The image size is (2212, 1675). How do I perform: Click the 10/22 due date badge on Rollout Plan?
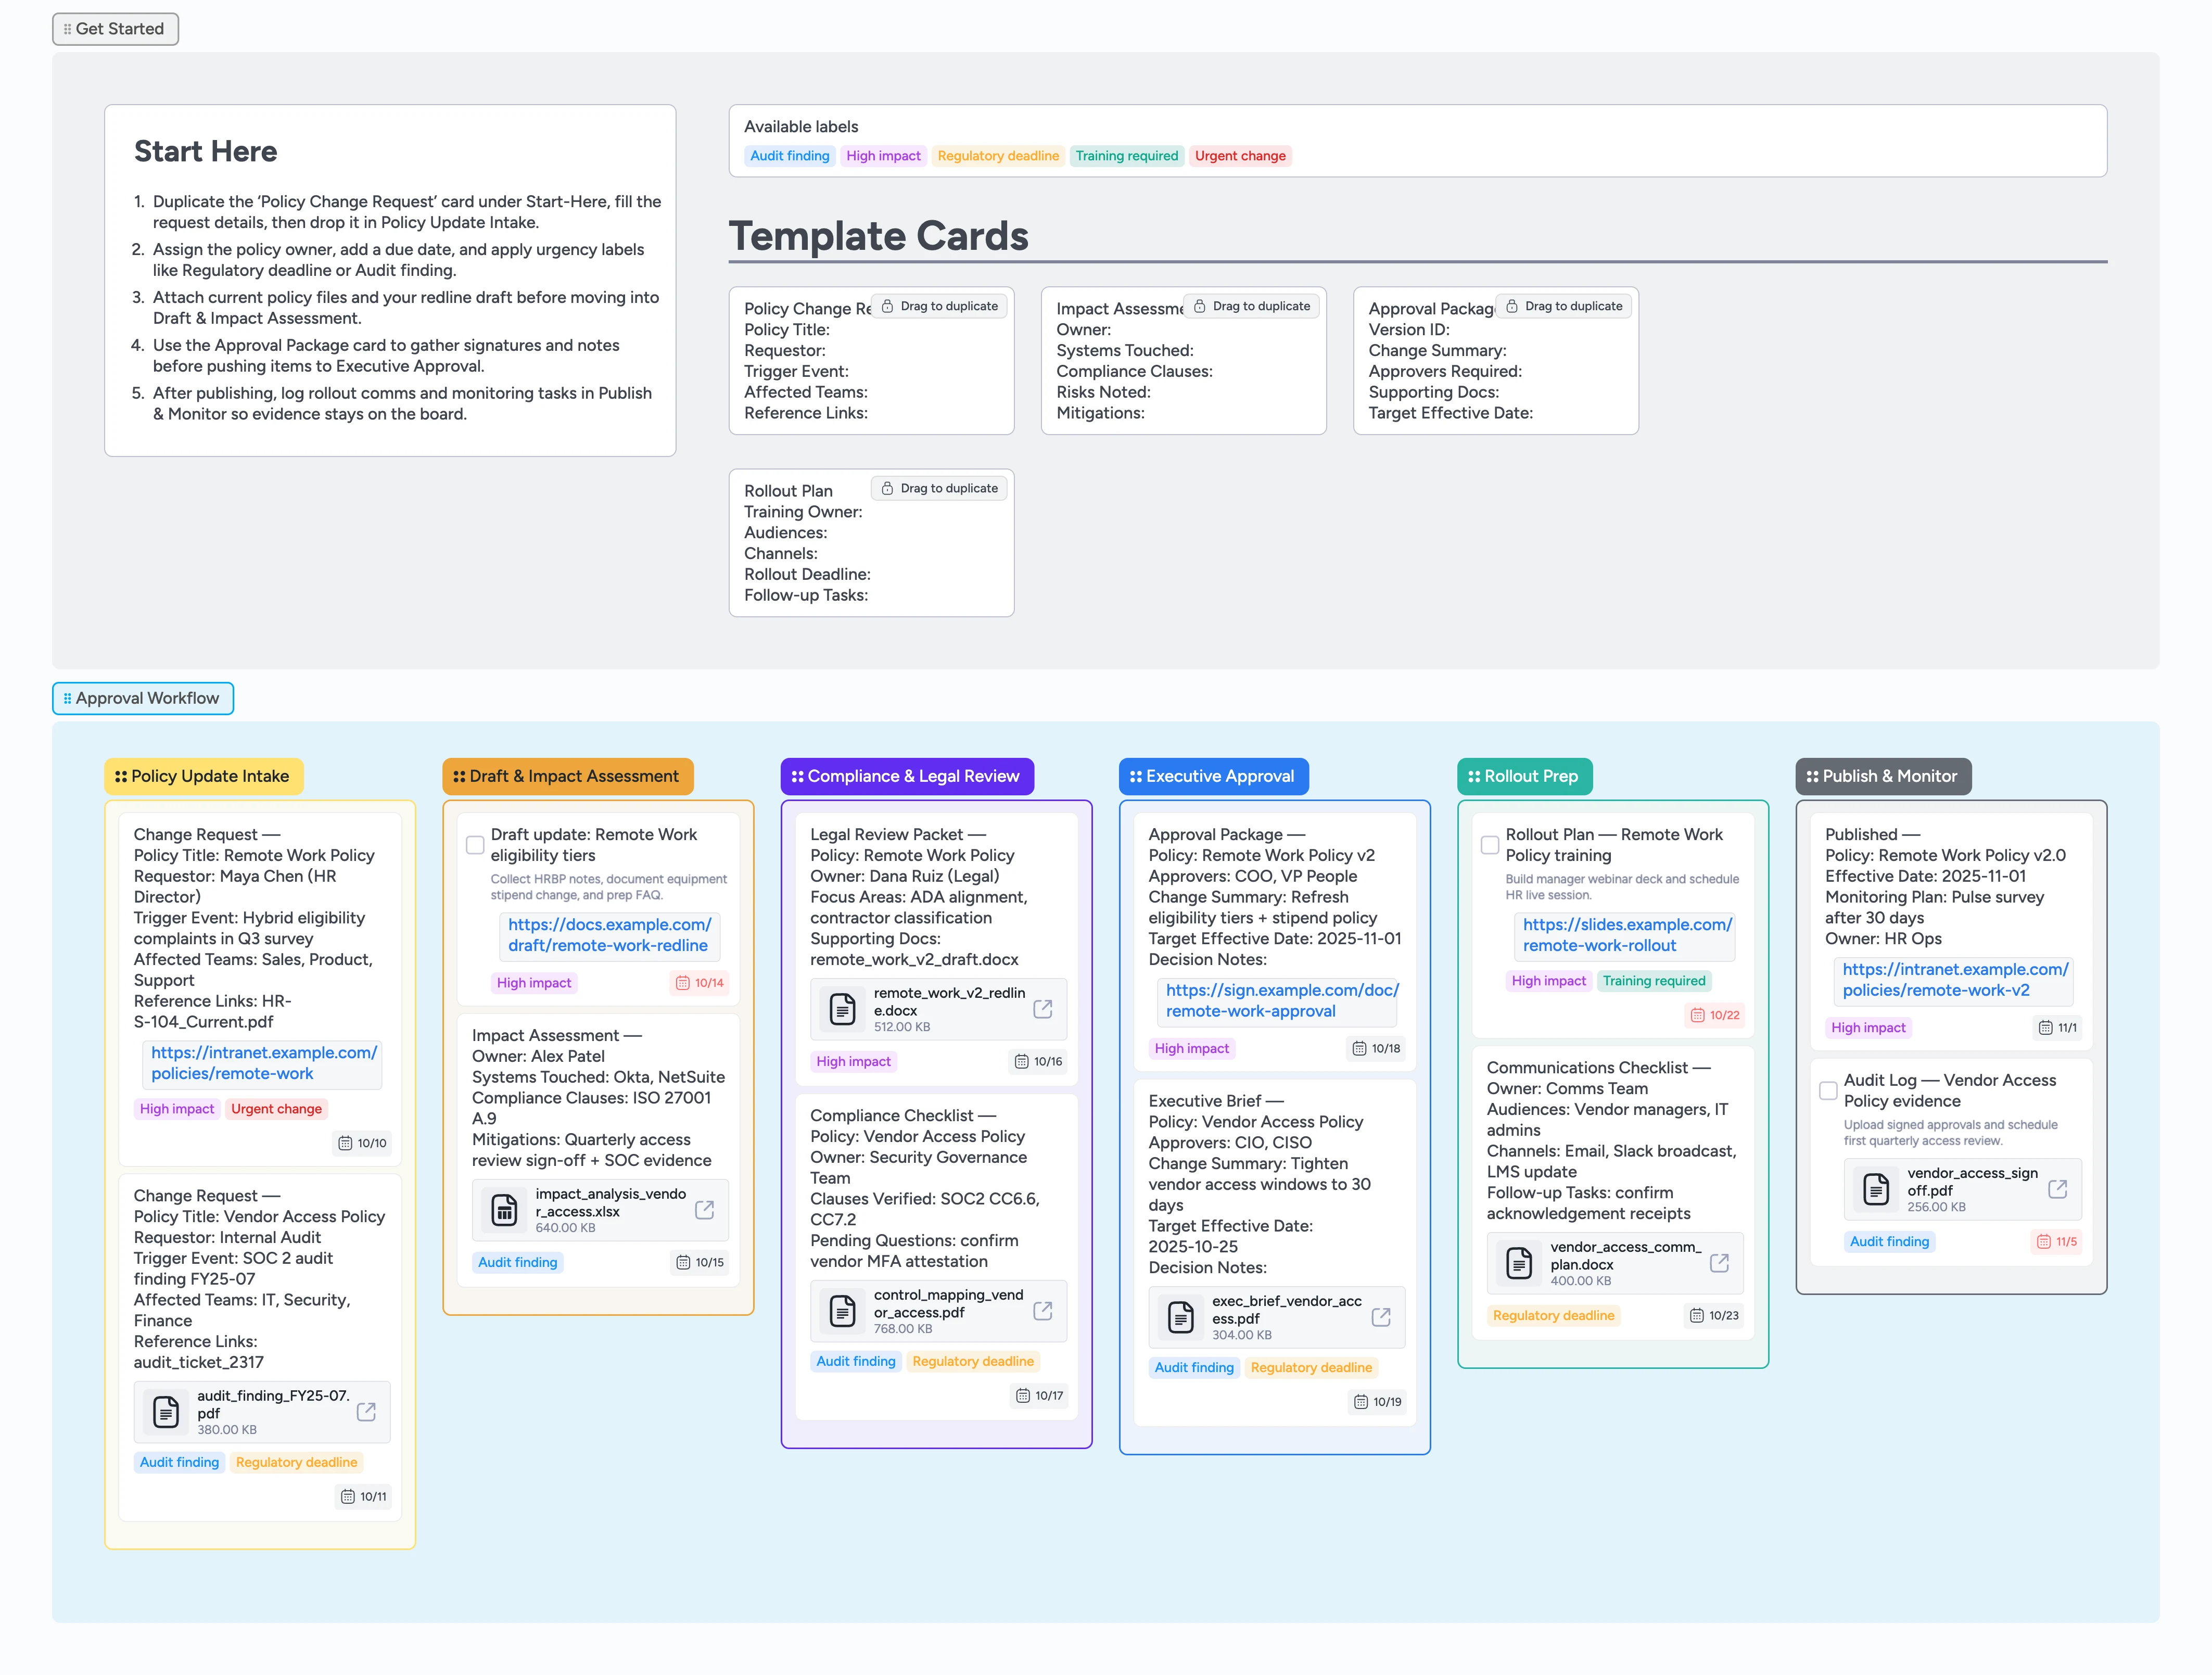click(x=1714, y=1015)
